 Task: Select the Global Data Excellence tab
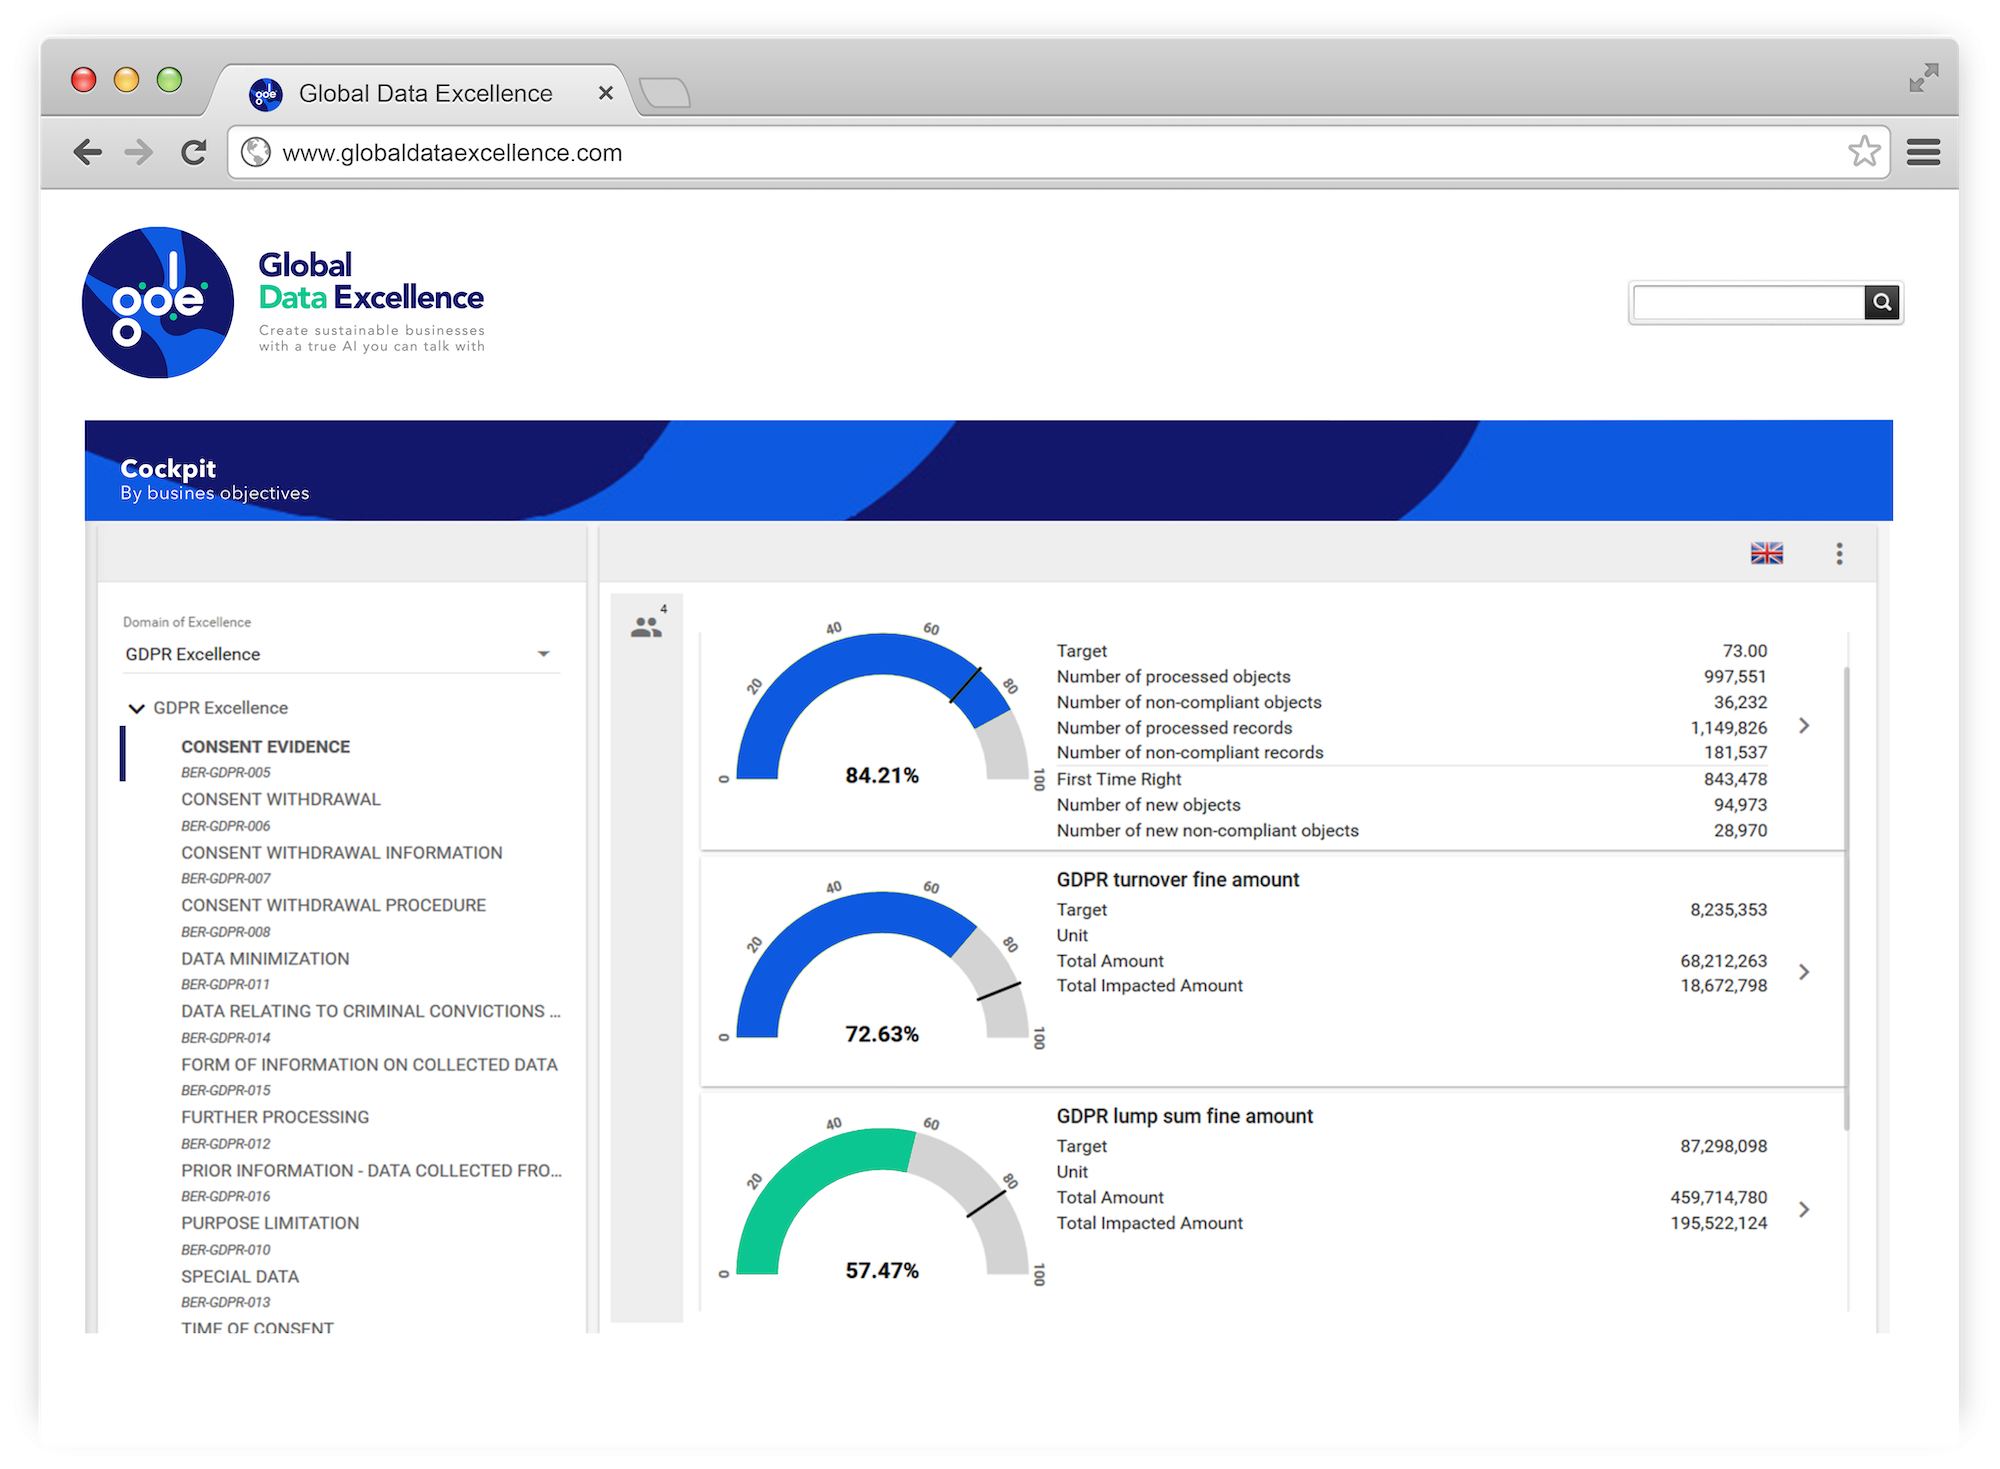coord(424,94)
